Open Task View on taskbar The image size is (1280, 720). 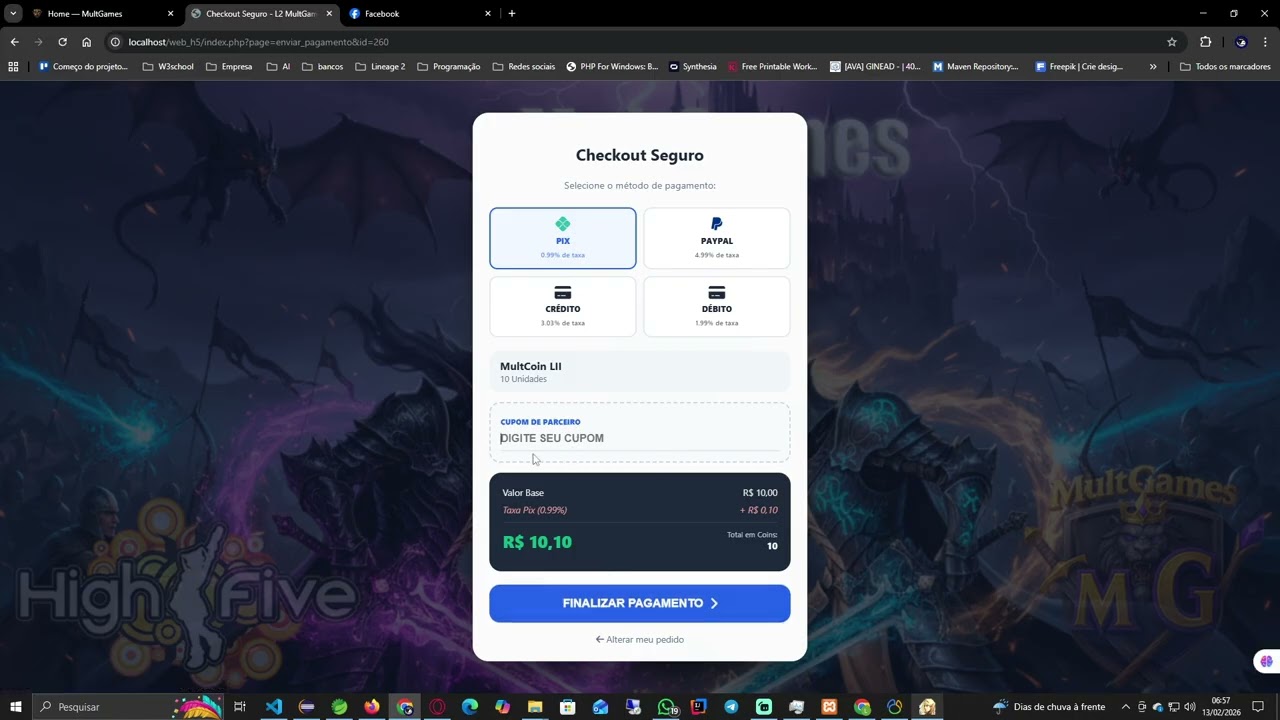point(240,707)
